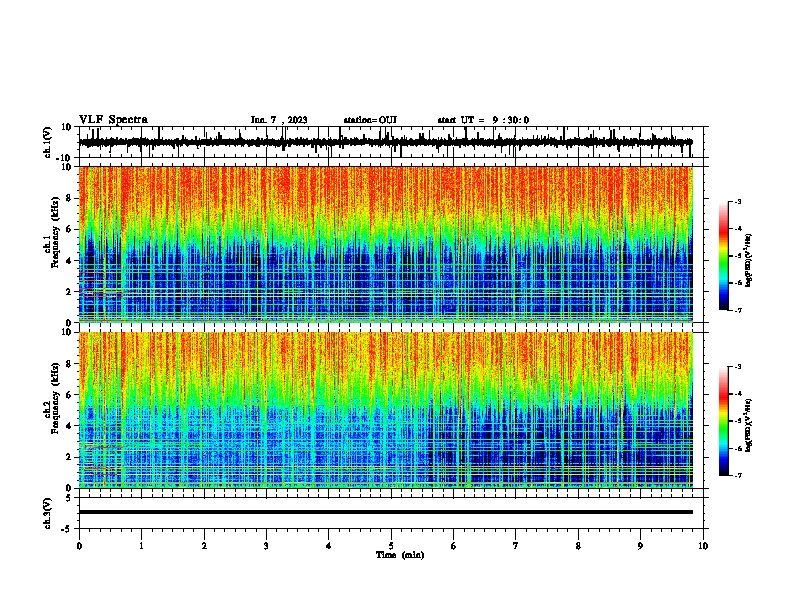
Task: Click time axis tick label "5"
Action: pos(391,546)
